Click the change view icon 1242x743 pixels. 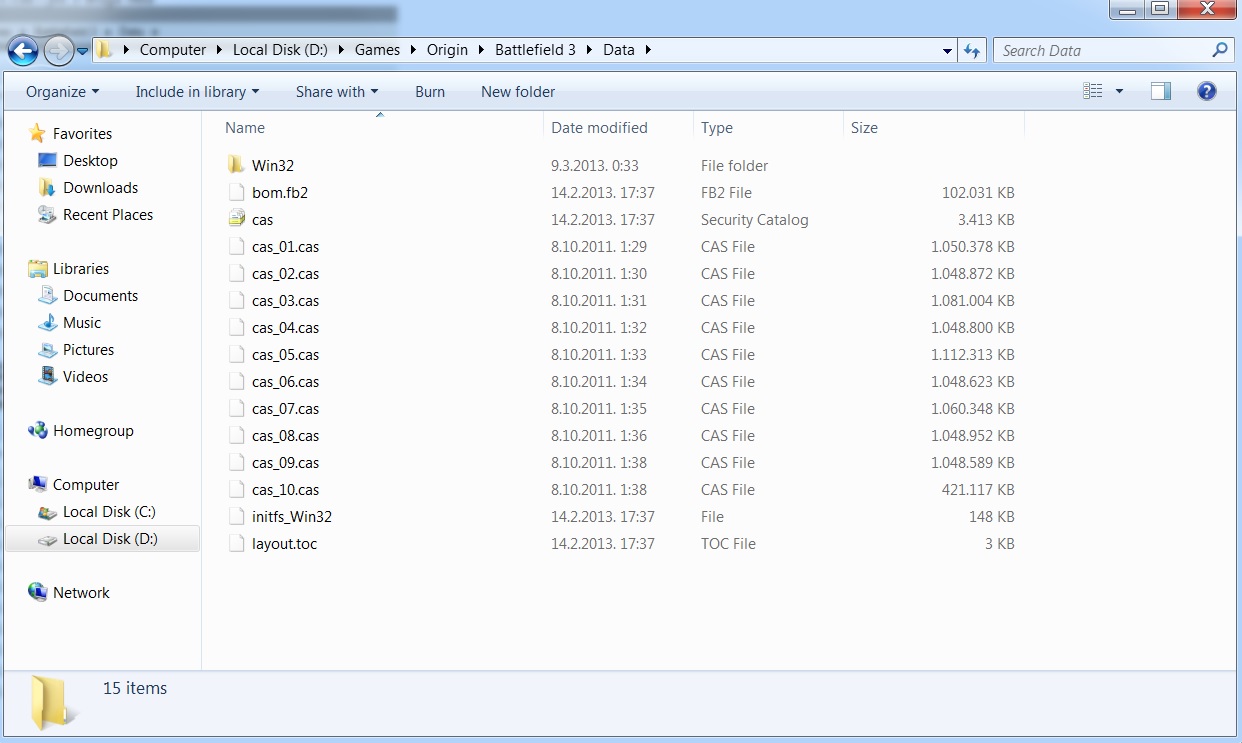tap(1093, 91)
